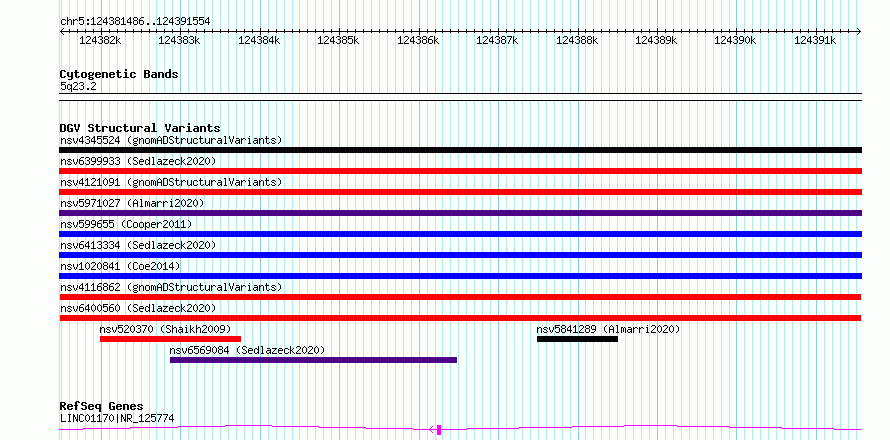Select the black nsv4345524 variant bar
890x440 pixels.
pos(460,150)
